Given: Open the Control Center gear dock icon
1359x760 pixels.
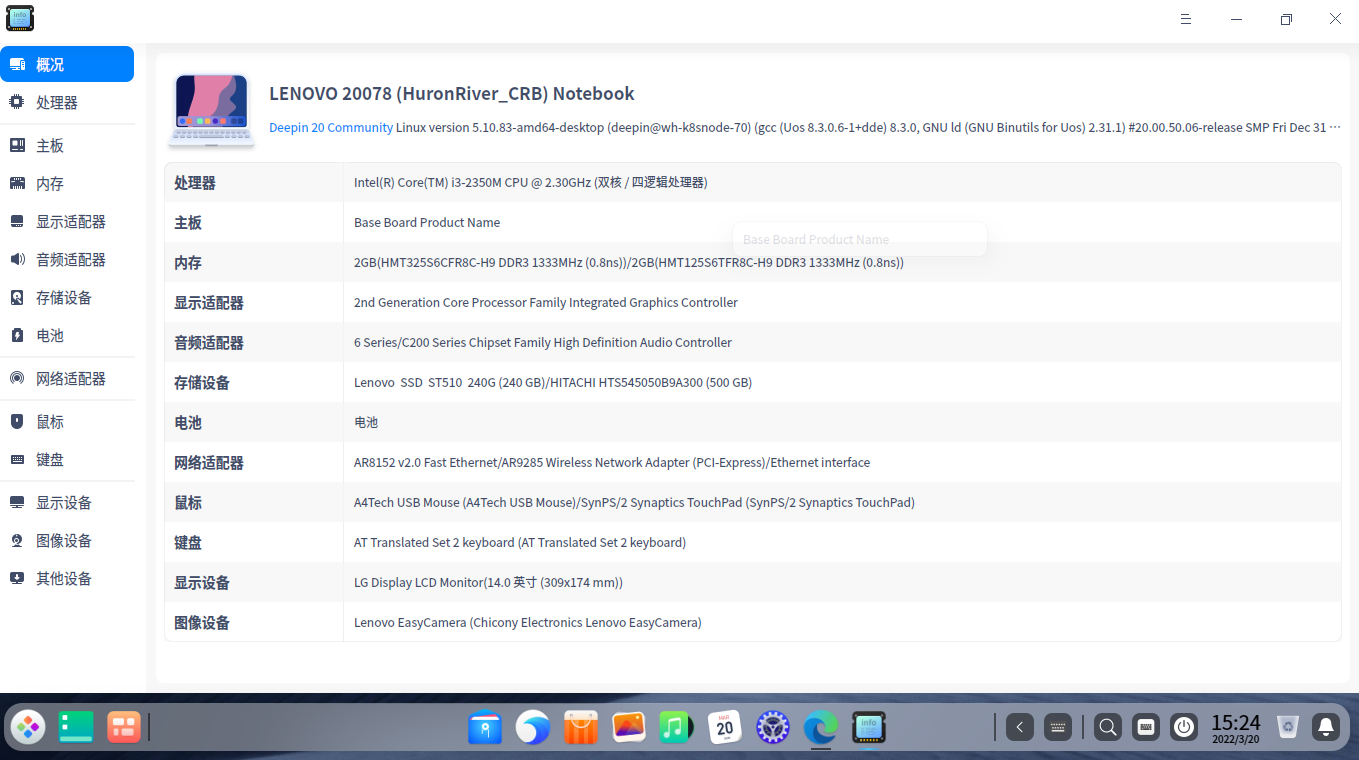Looking at the screenshot, I should coord(773,727).
